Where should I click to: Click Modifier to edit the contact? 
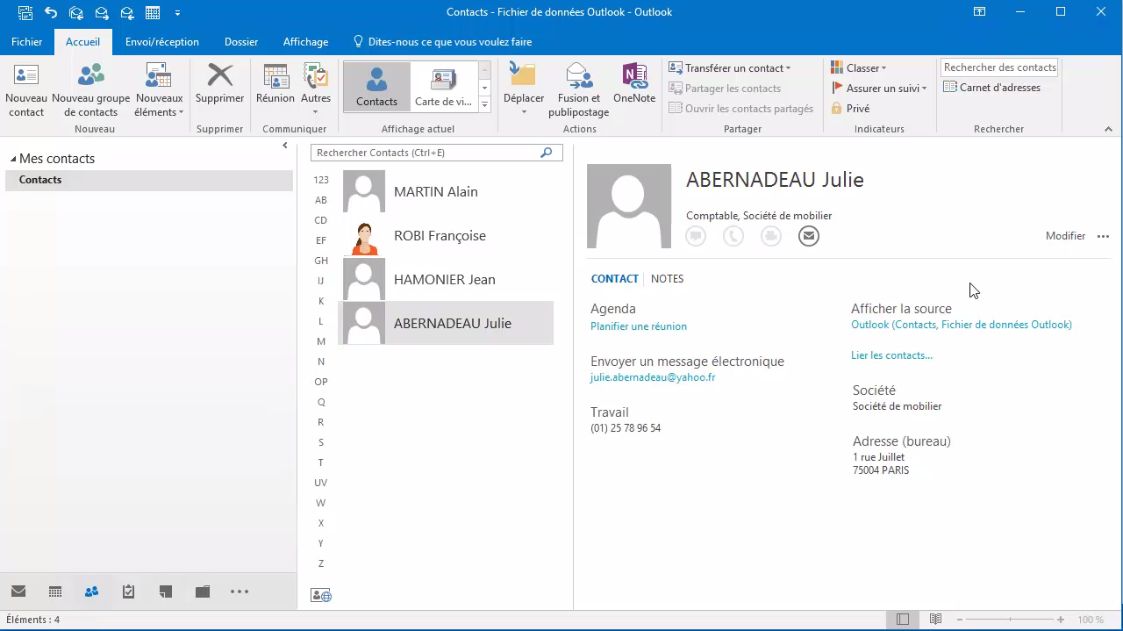click(x=1064, y=236)
